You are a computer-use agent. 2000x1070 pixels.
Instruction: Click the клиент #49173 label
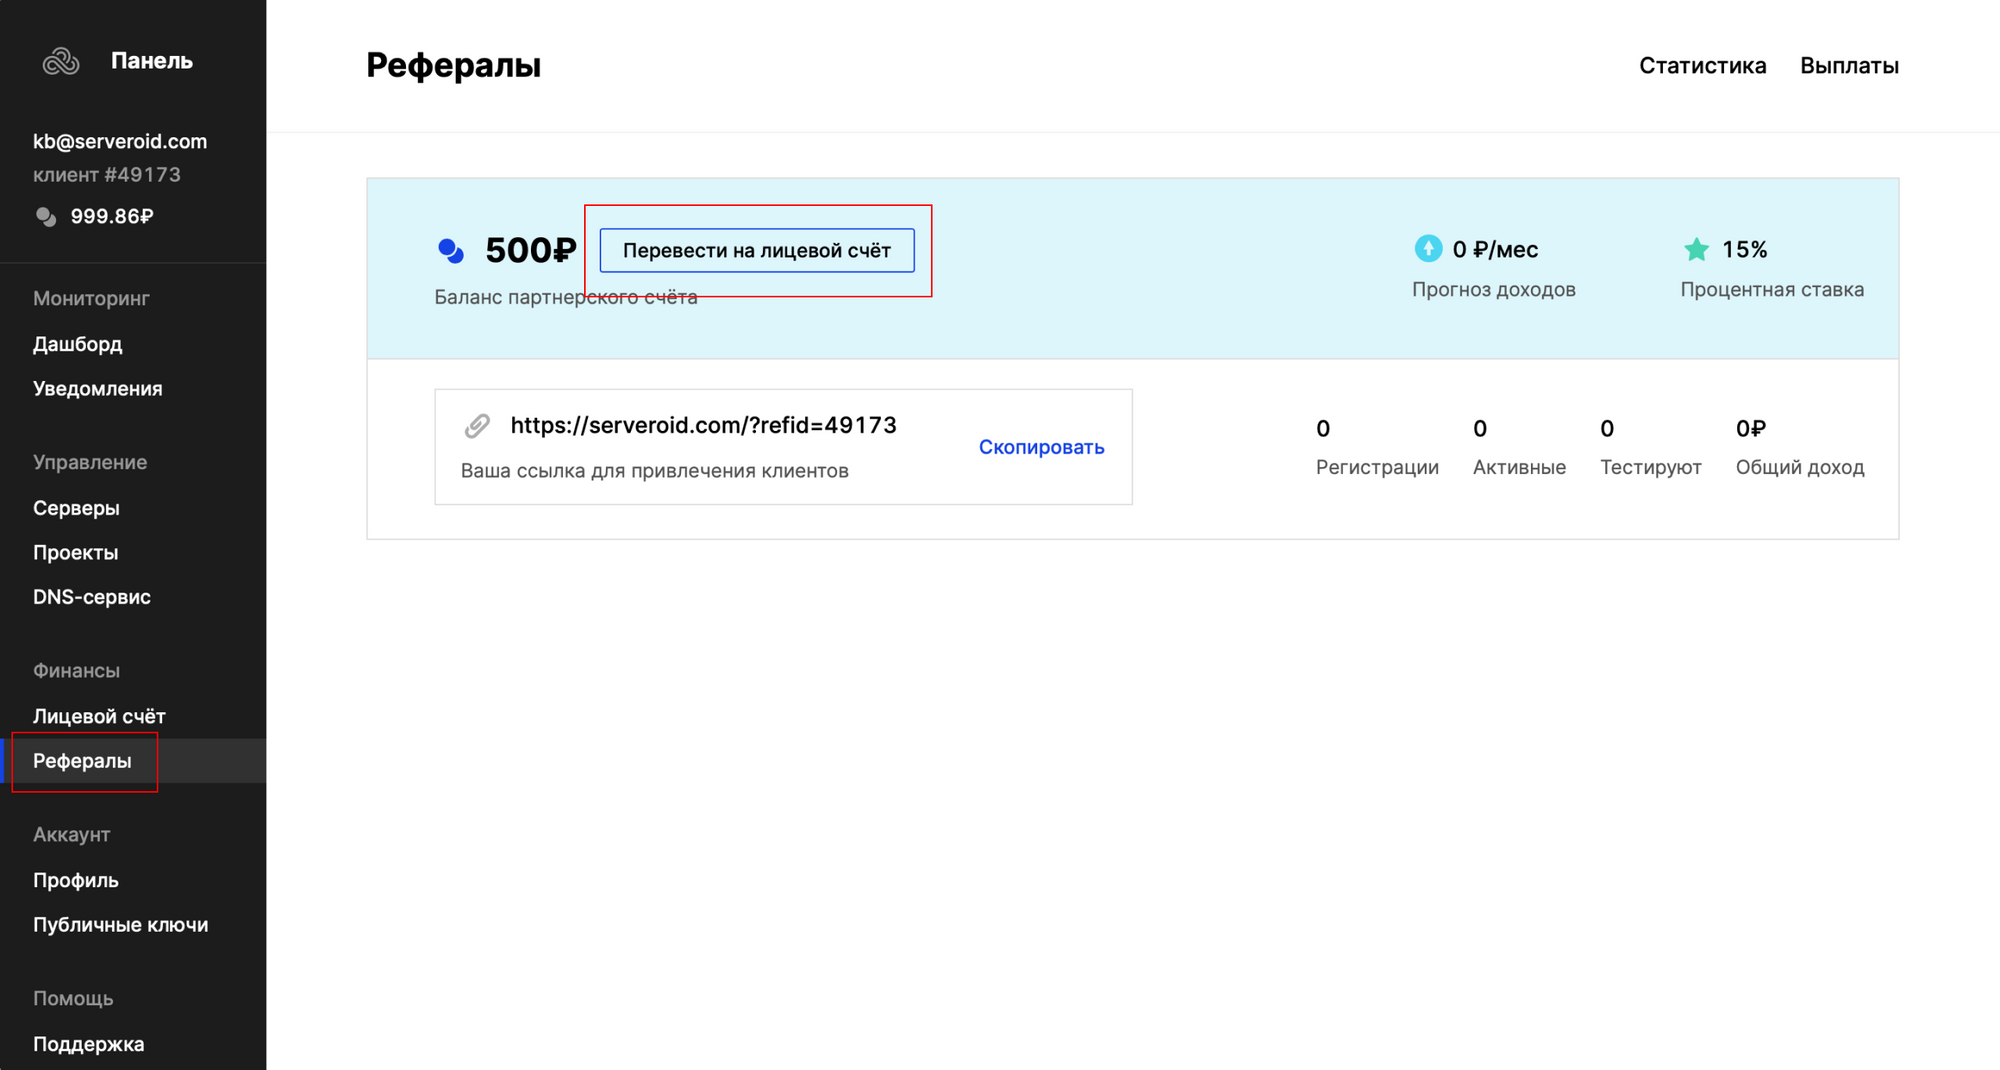(107, 175)
